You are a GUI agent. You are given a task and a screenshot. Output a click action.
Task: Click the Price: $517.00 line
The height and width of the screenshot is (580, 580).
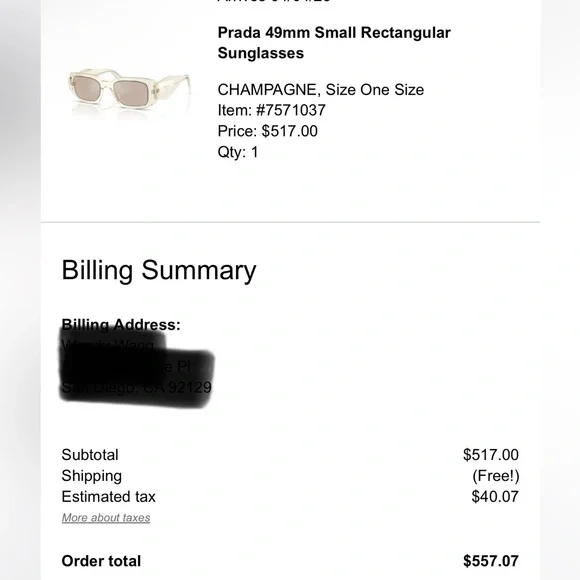pos(267,131)
